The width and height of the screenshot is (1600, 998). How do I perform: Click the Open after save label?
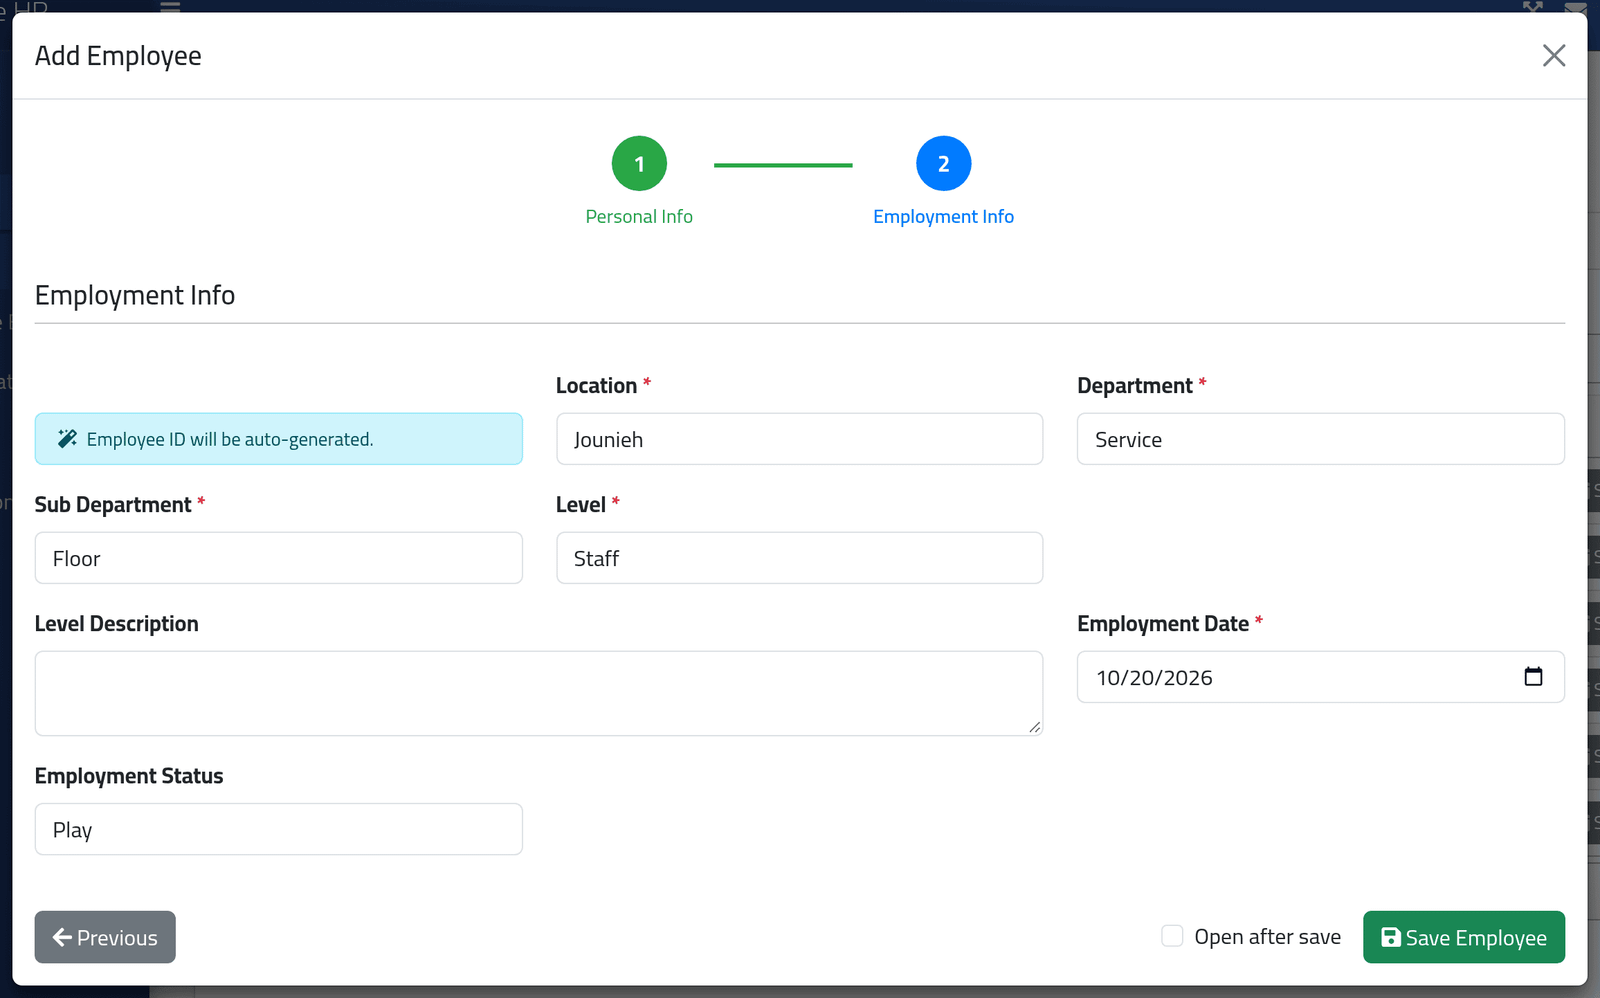coord(1267,937)
